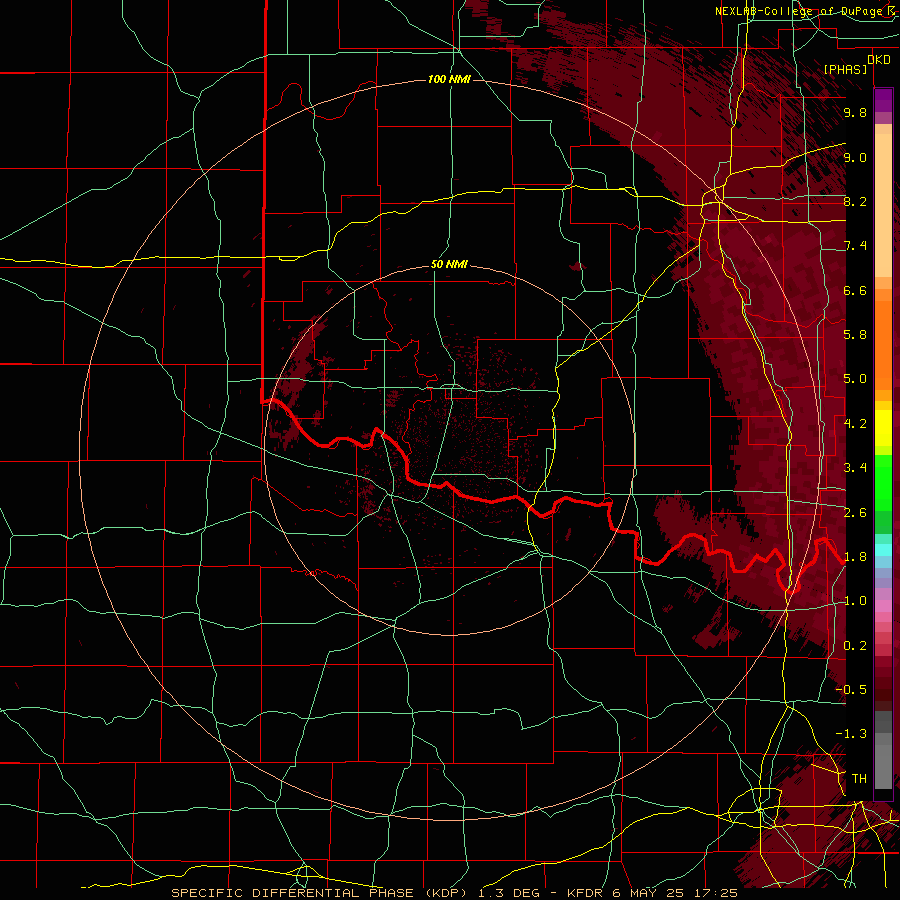Select the "9.8" value on the scale
The width and height of the screenshot is (900, 900).
click(855, 112)
